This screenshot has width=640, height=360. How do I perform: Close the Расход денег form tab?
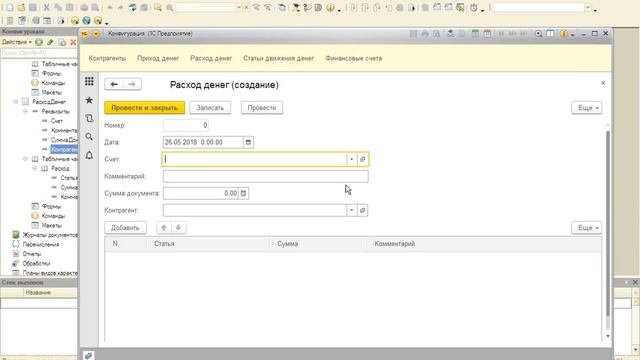(603, 83)
